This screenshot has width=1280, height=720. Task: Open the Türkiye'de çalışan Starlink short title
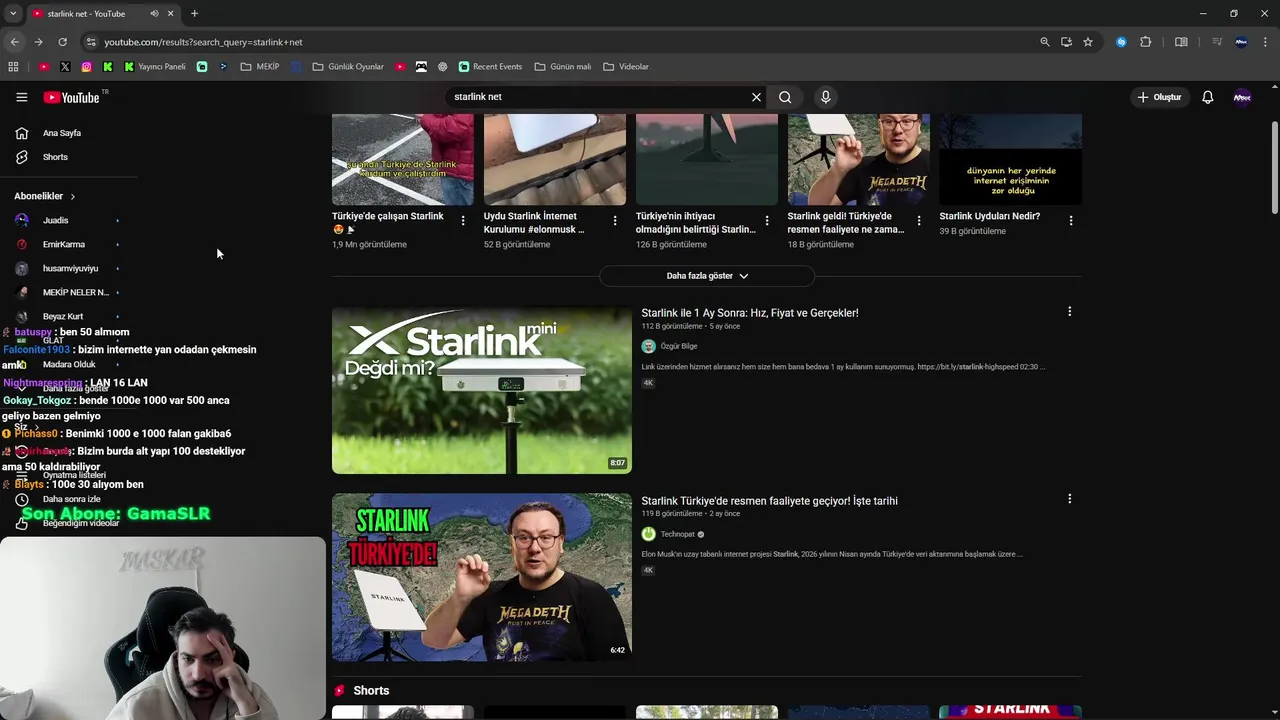click(x=388, y=222)
